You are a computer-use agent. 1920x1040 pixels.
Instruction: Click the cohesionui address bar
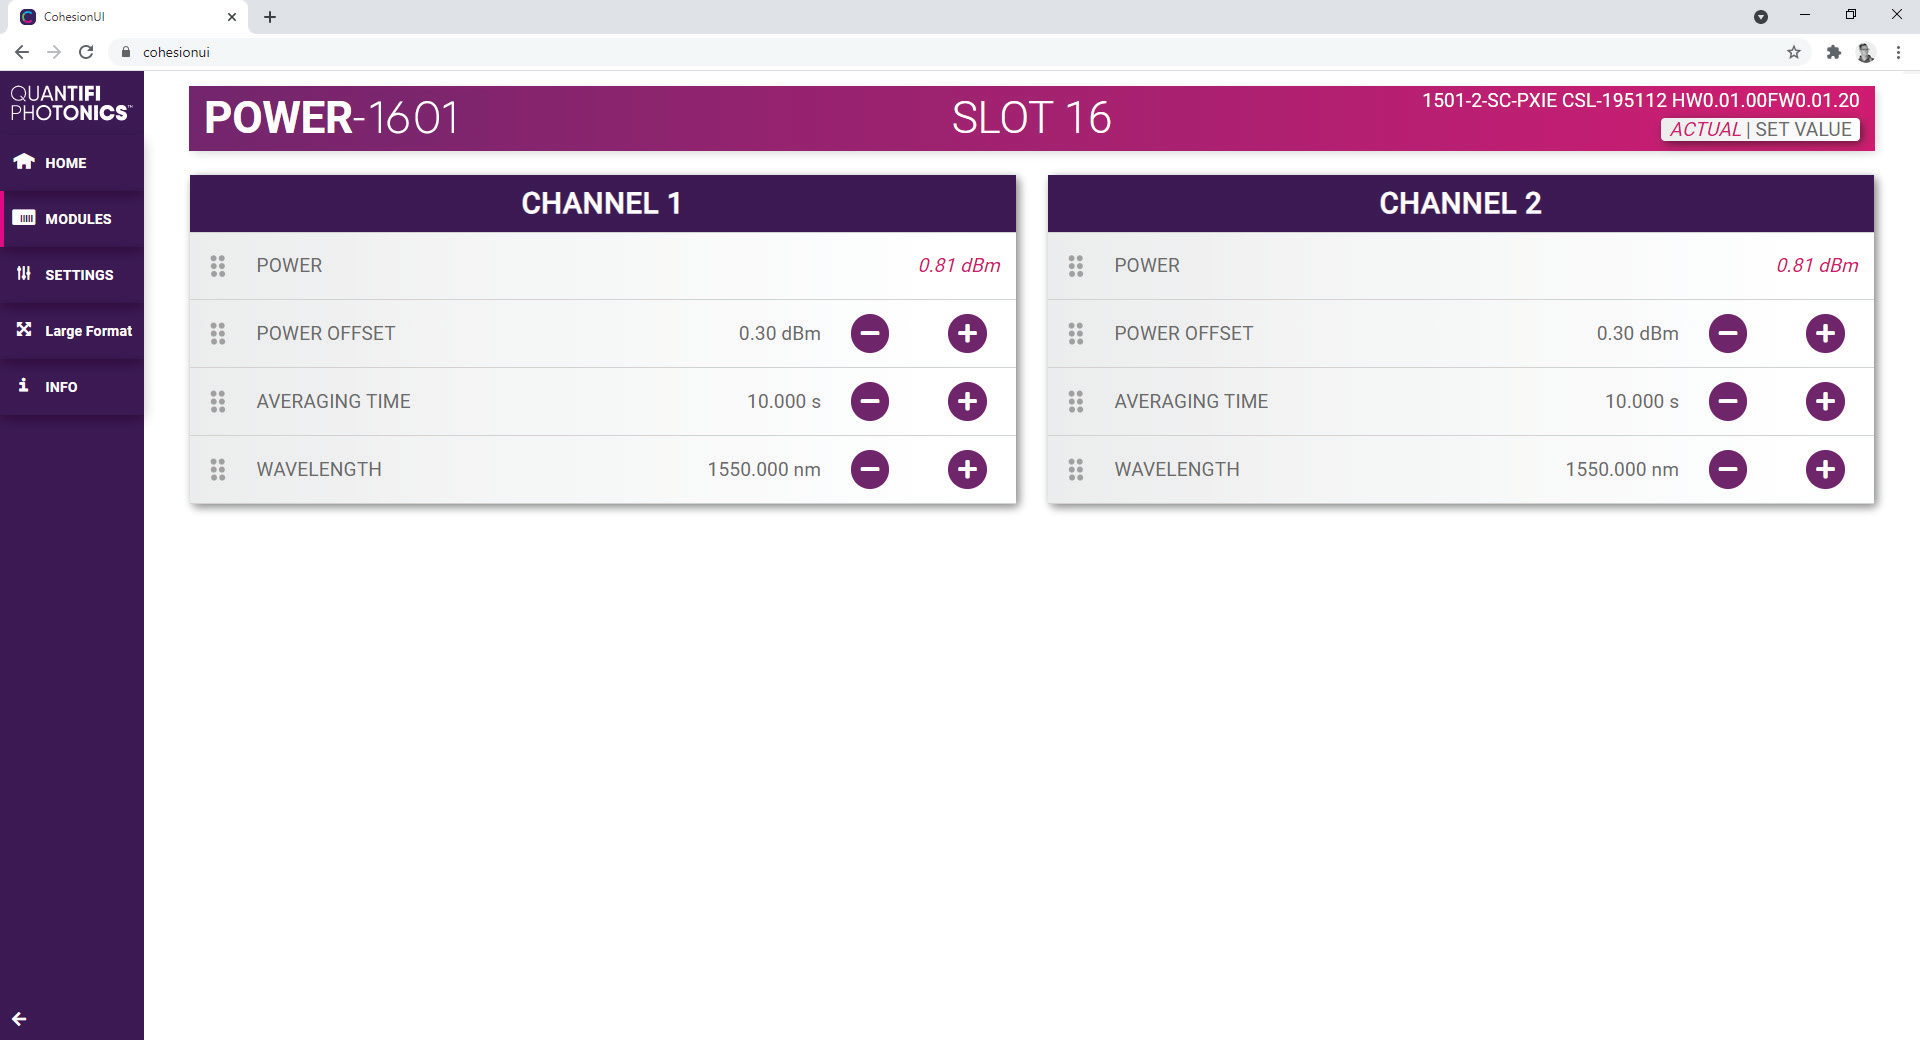(x=600, y=52)
